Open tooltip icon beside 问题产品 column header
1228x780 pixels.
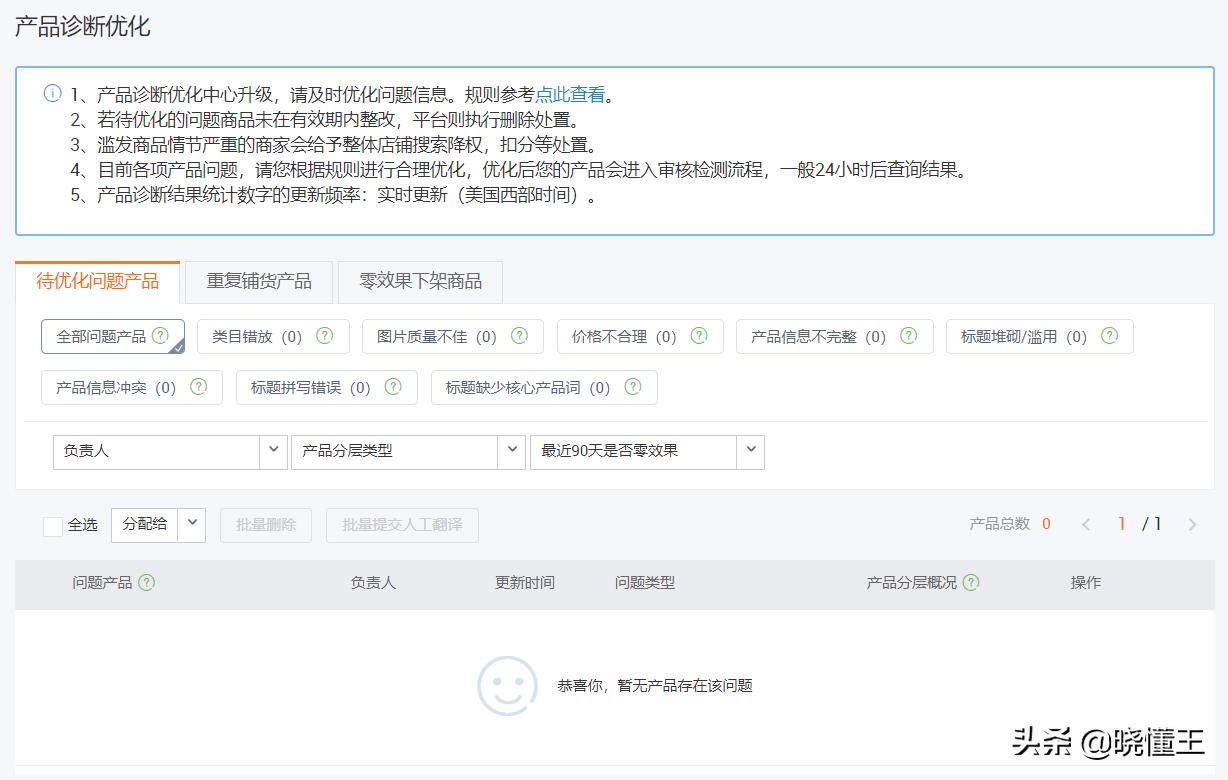tap(147, 582)
